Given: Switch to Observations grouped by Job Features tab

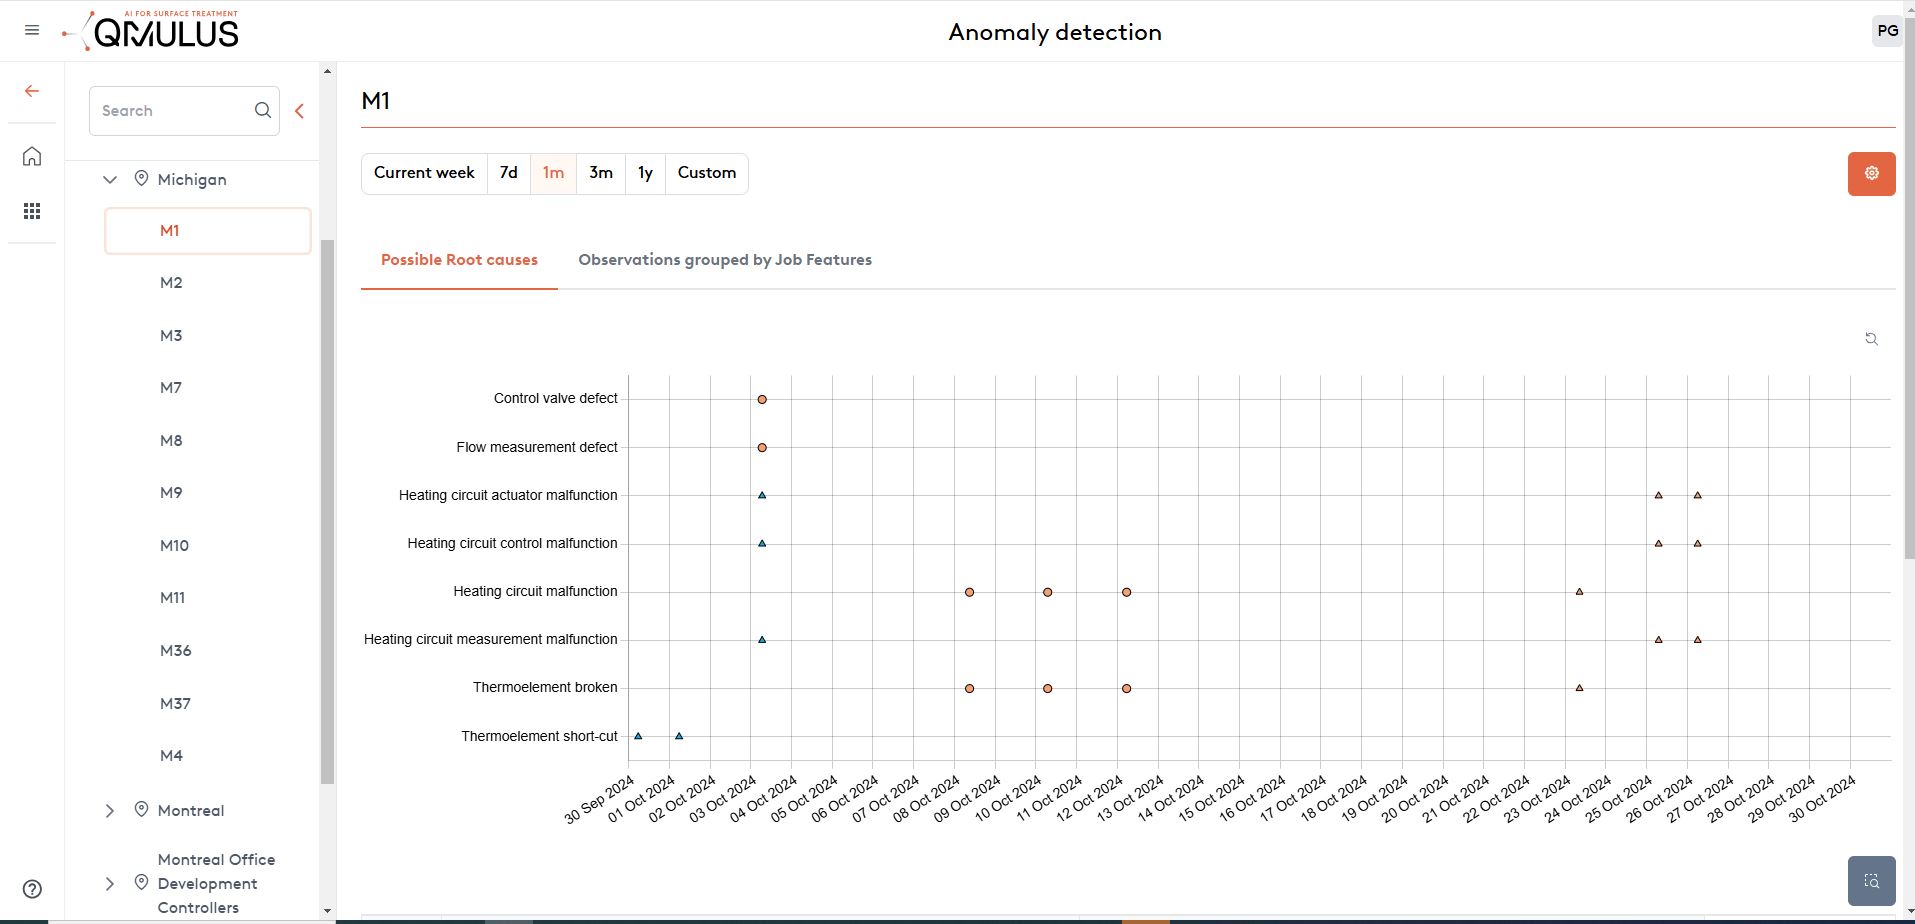Looking at the screenshot, I should (x=725, y=260).
